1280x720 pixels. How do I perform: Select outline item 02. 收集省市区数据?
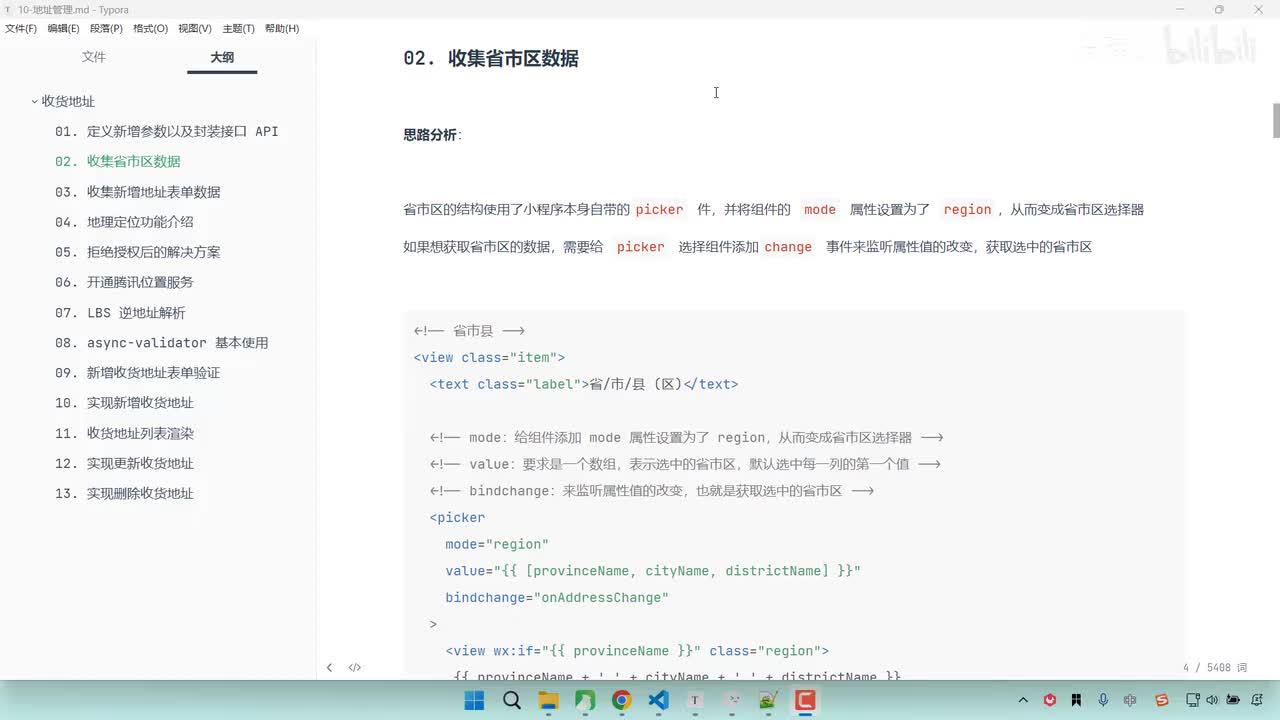click(x=118, y=161)
